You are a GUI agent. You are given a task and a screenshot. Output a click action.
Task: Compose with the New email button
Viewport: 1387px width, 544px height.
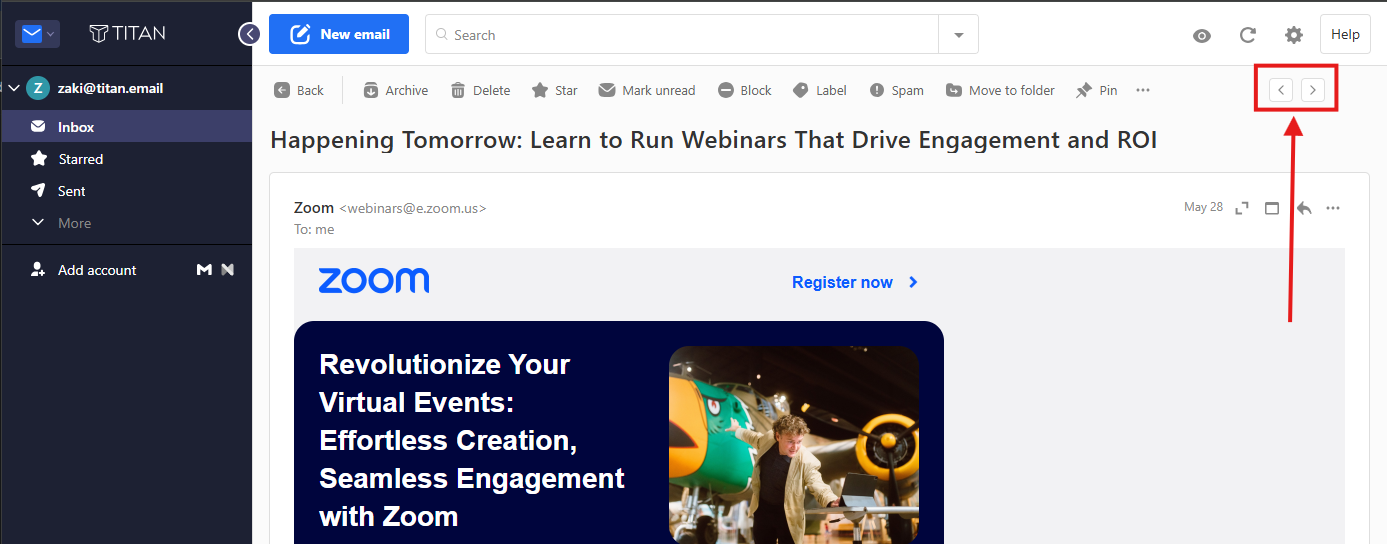pos(339,34)
